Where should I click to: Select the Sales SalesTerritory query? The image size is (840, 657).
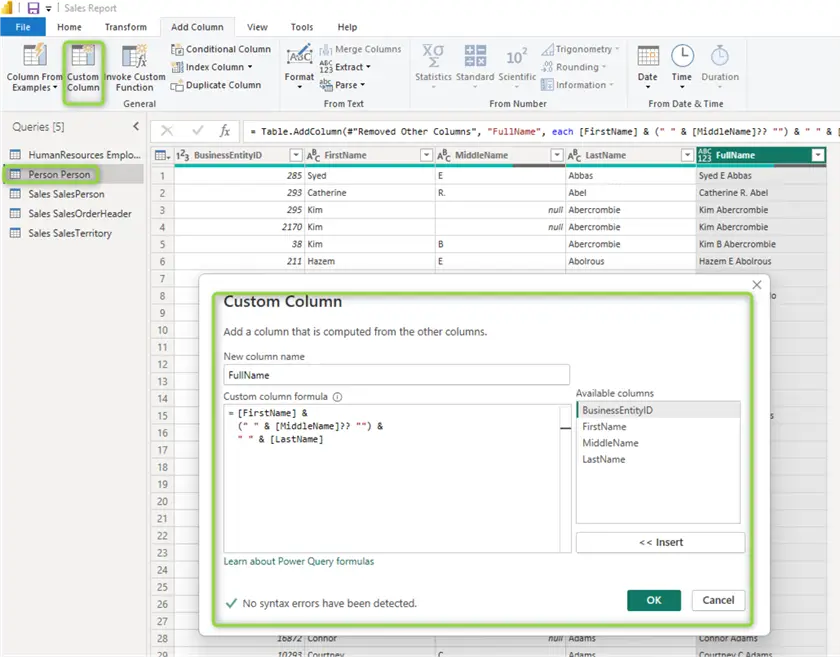[x=74, y=233]
